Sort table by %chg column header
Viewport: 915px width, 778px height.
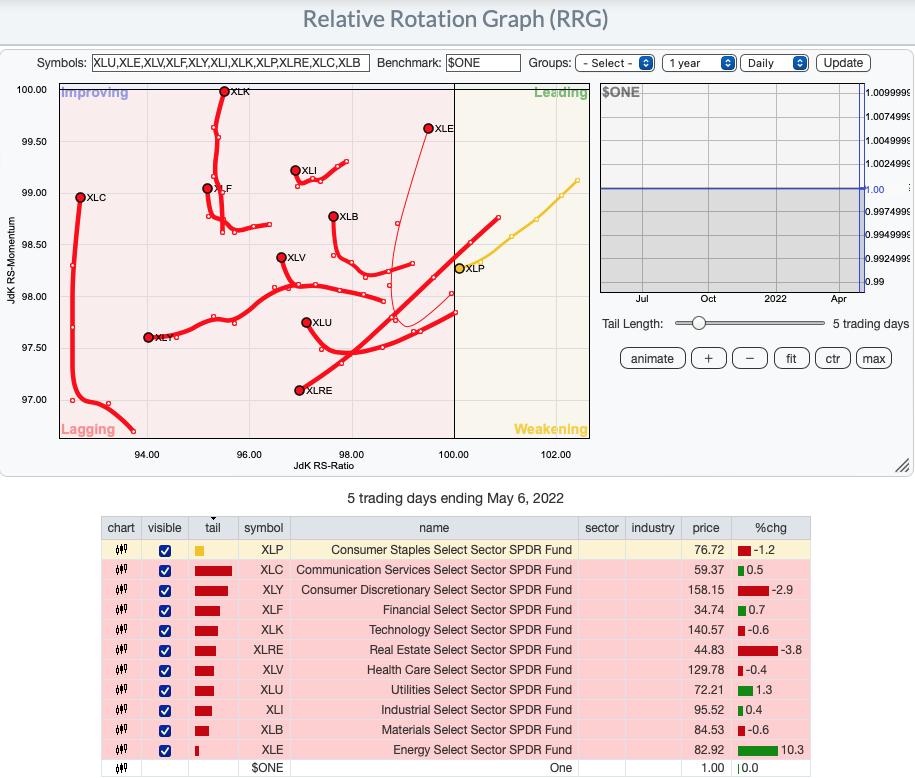(770, 528)
